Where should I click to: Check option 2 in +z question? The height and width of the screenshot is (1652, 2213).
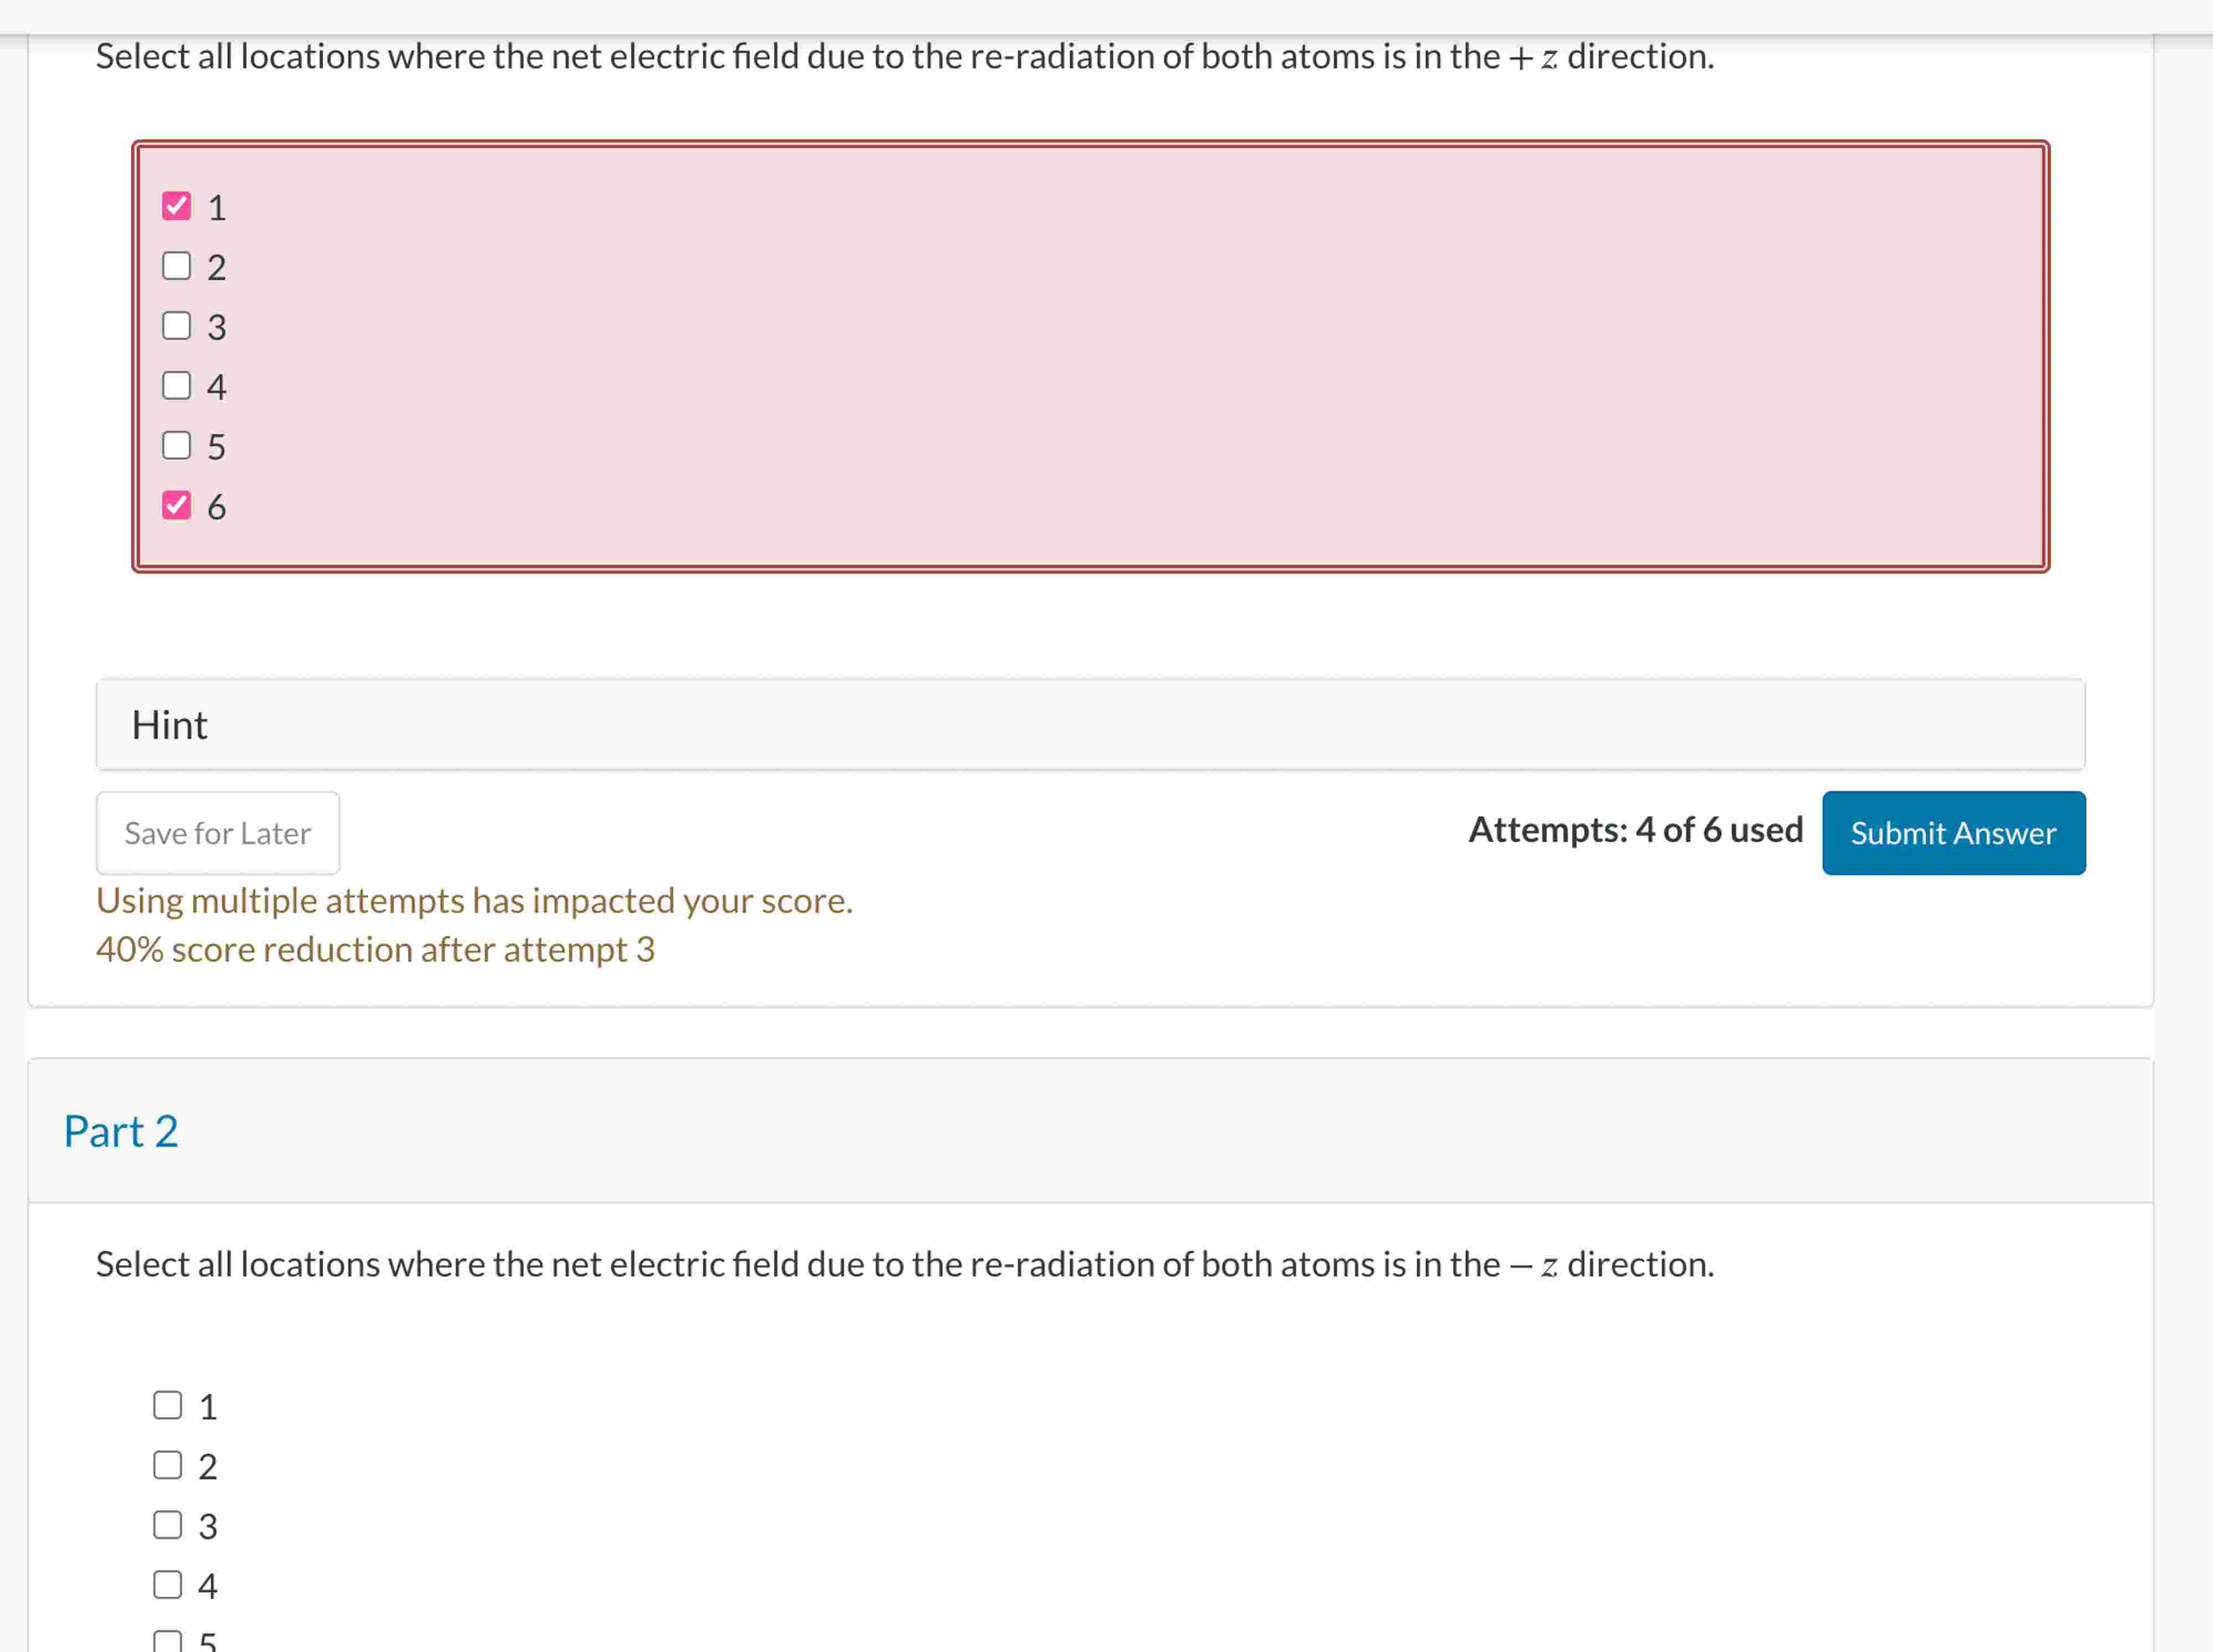click(176, 266)
